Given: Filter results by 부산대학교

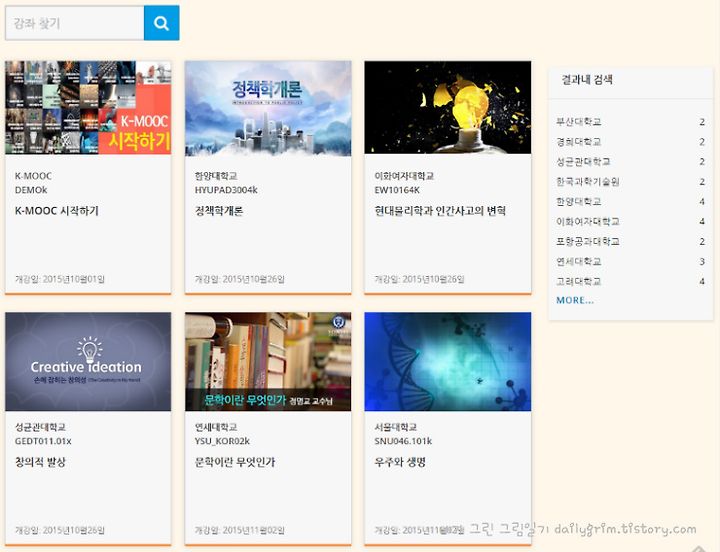Looking at the screenshot, I should (x=579, y=122).
